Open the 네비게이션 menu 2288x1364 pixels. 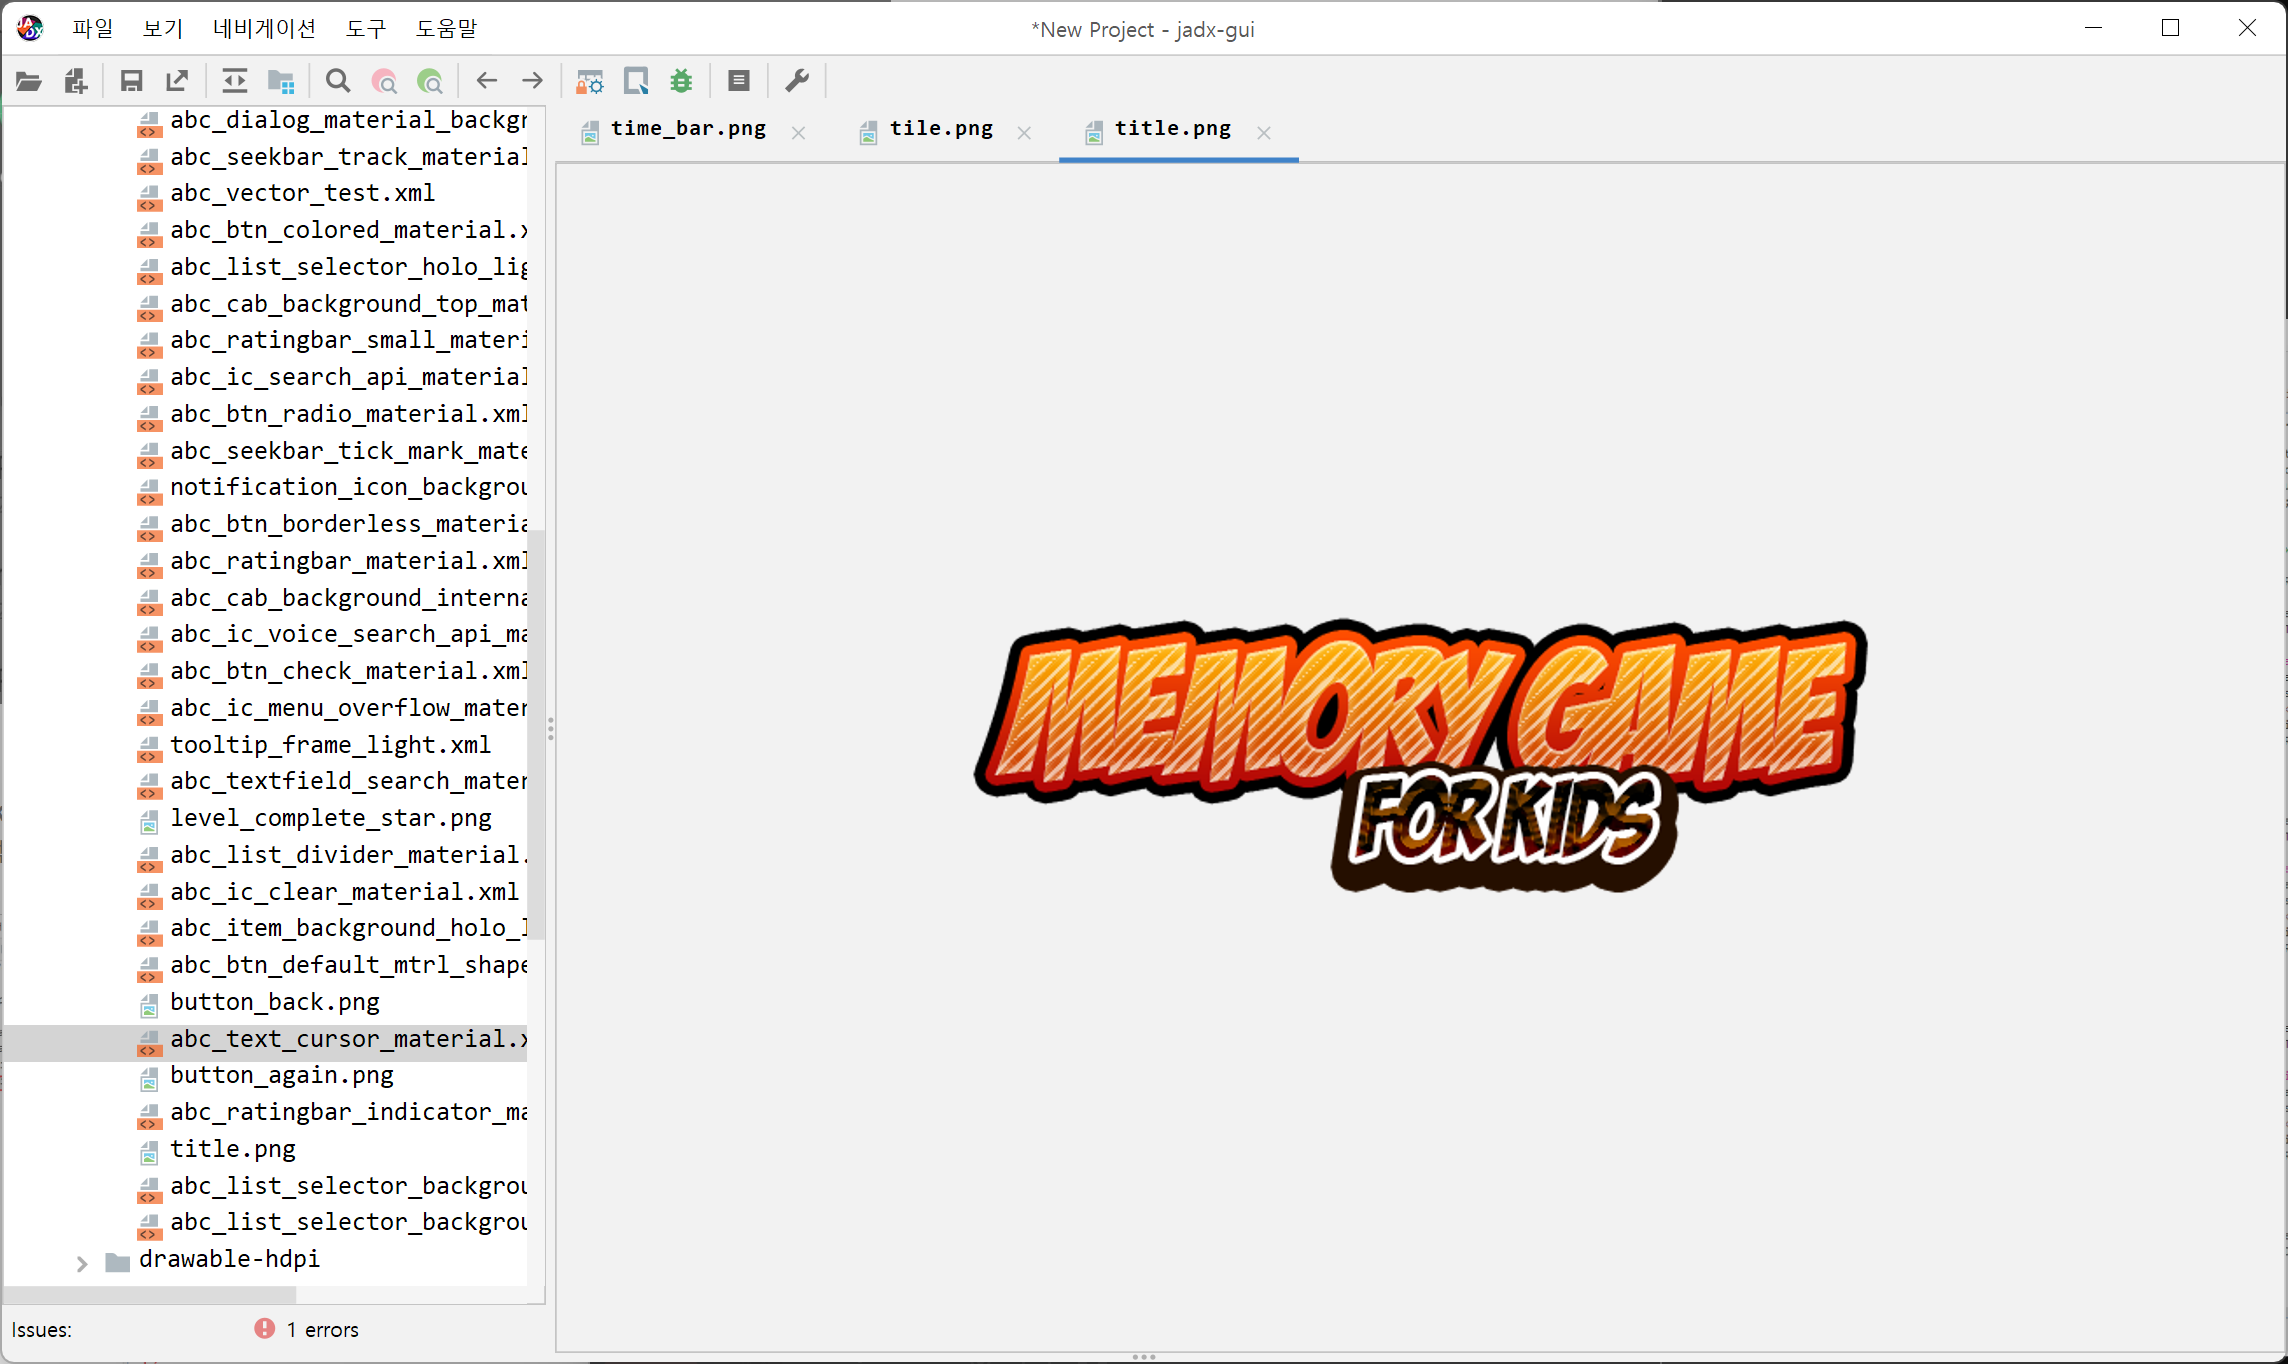click(x=264, y=28)
